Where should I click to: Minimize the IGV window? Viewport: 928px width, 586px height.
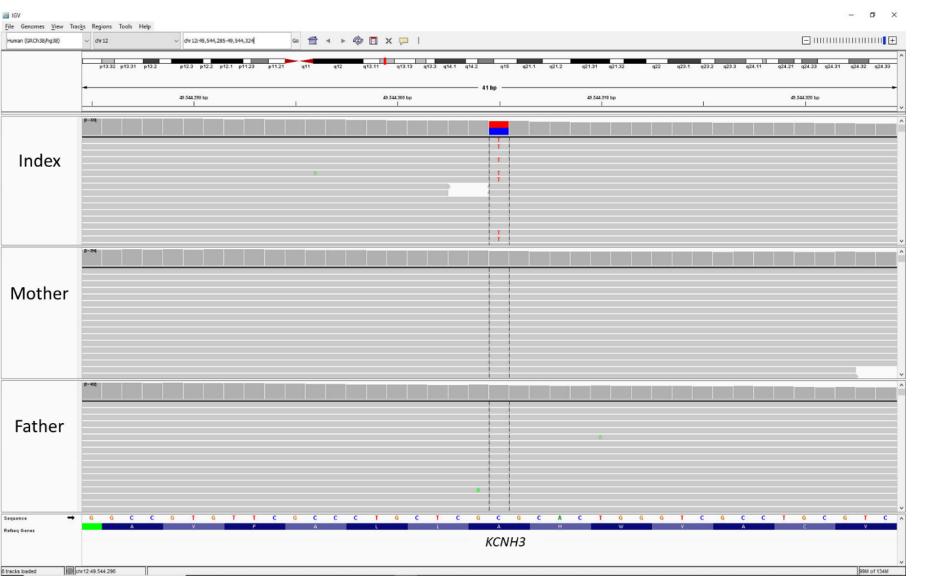coord(850,15)
